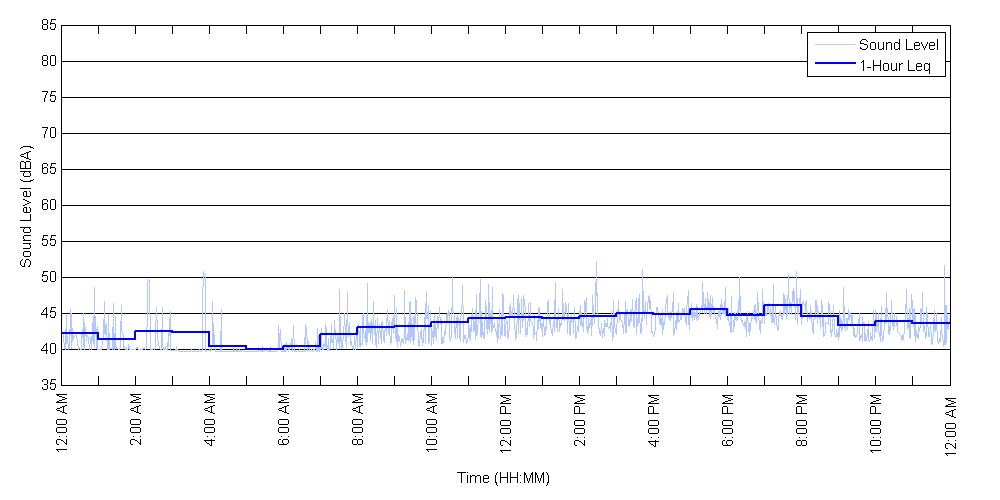
Task: Select the 10:00 AM tick label
Action: coord(432,424)
